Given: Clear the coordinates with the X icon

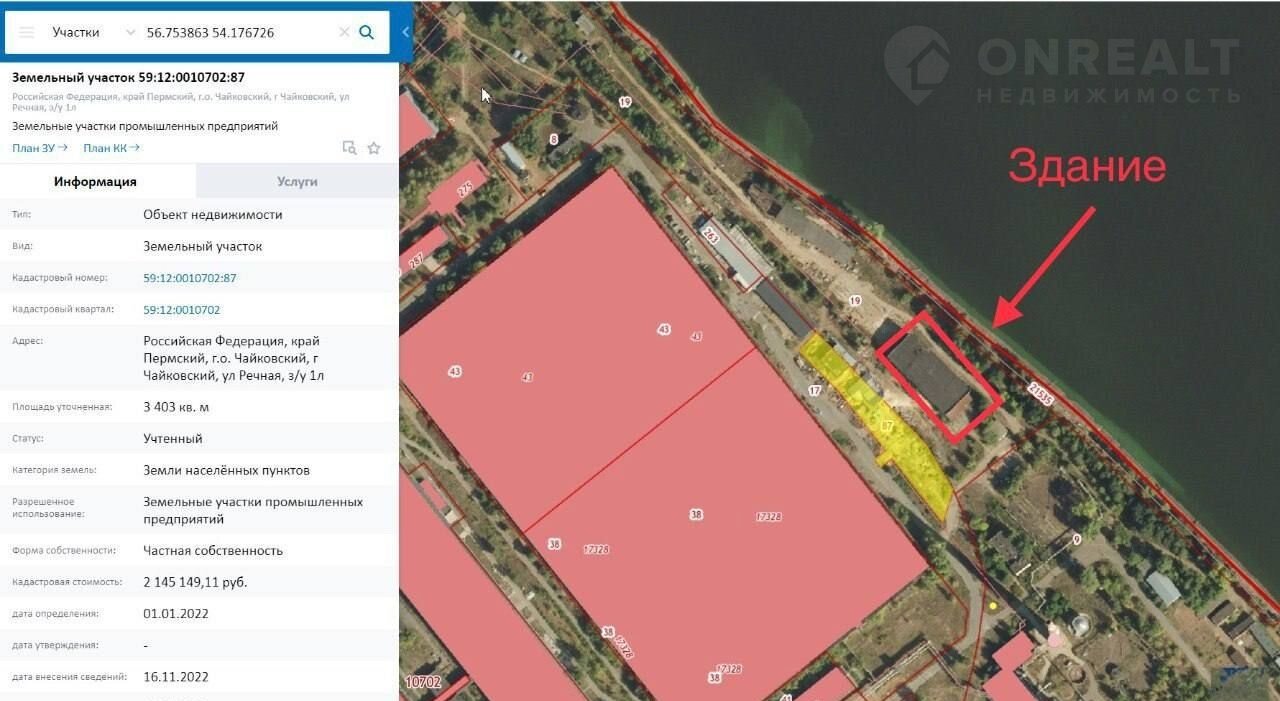Looking at the screenshot, I should 344,32.
